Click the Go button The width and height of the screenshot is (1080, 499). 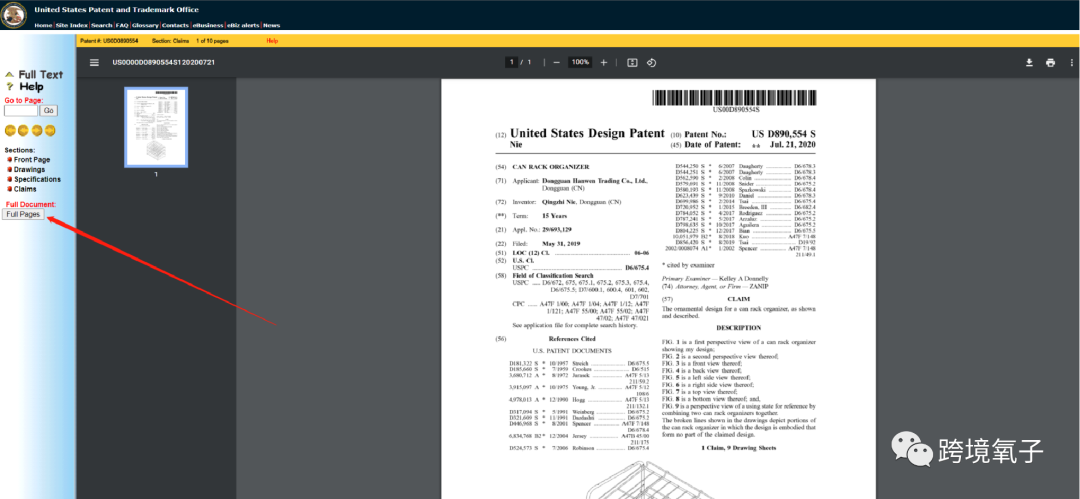coord(49,110)
